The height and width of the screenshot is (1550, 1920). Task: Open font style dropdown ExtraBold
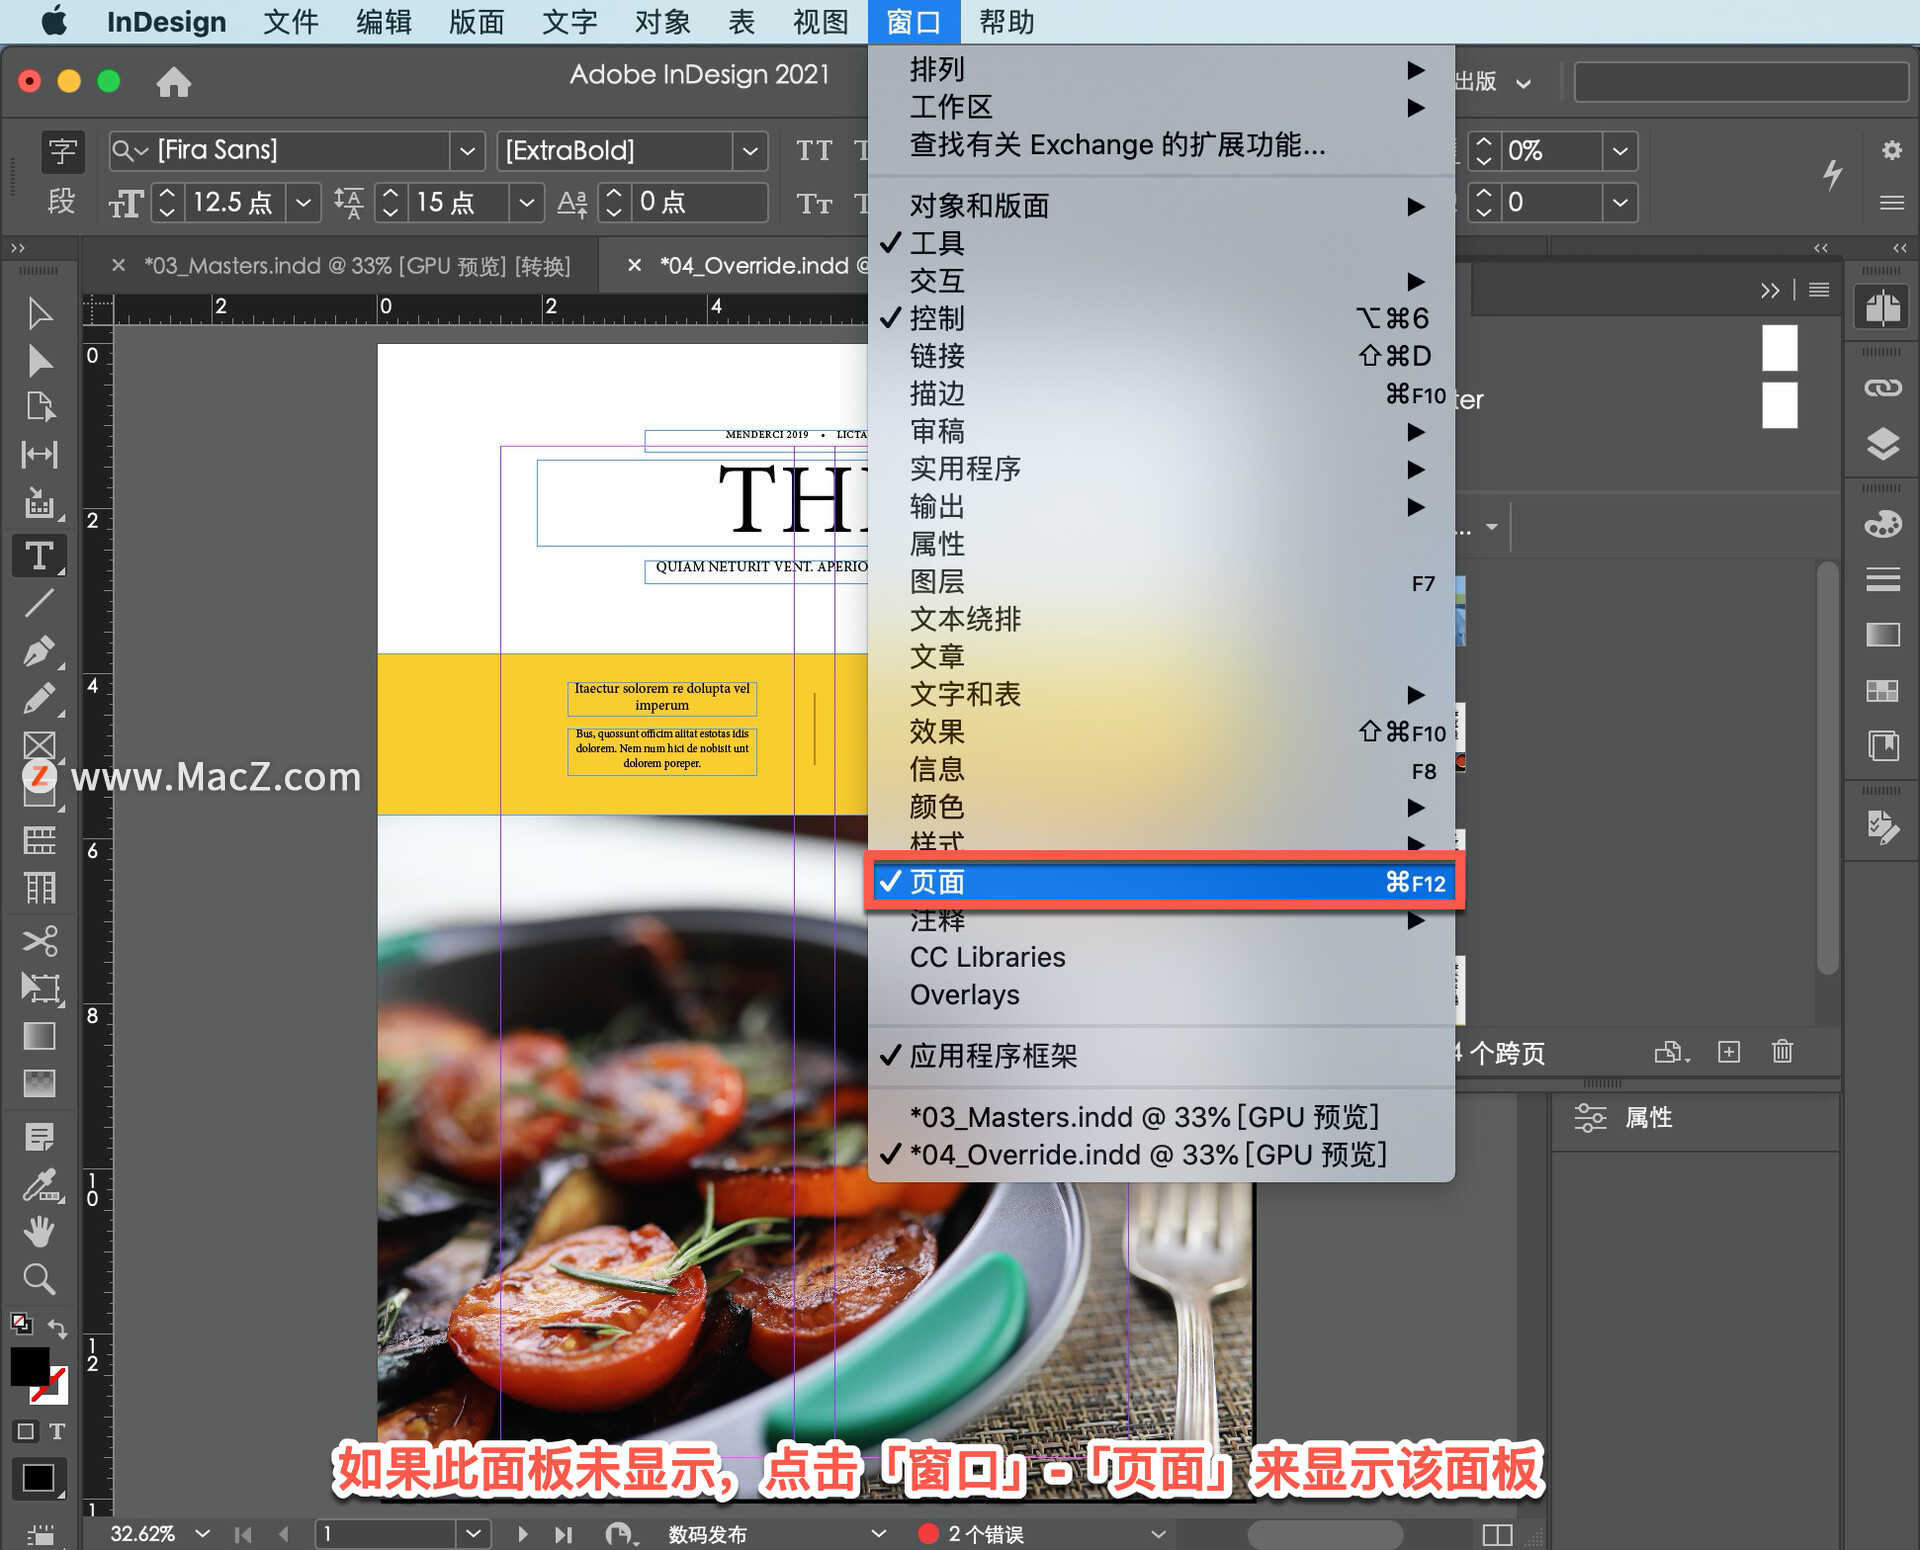[x=750, y=151]
